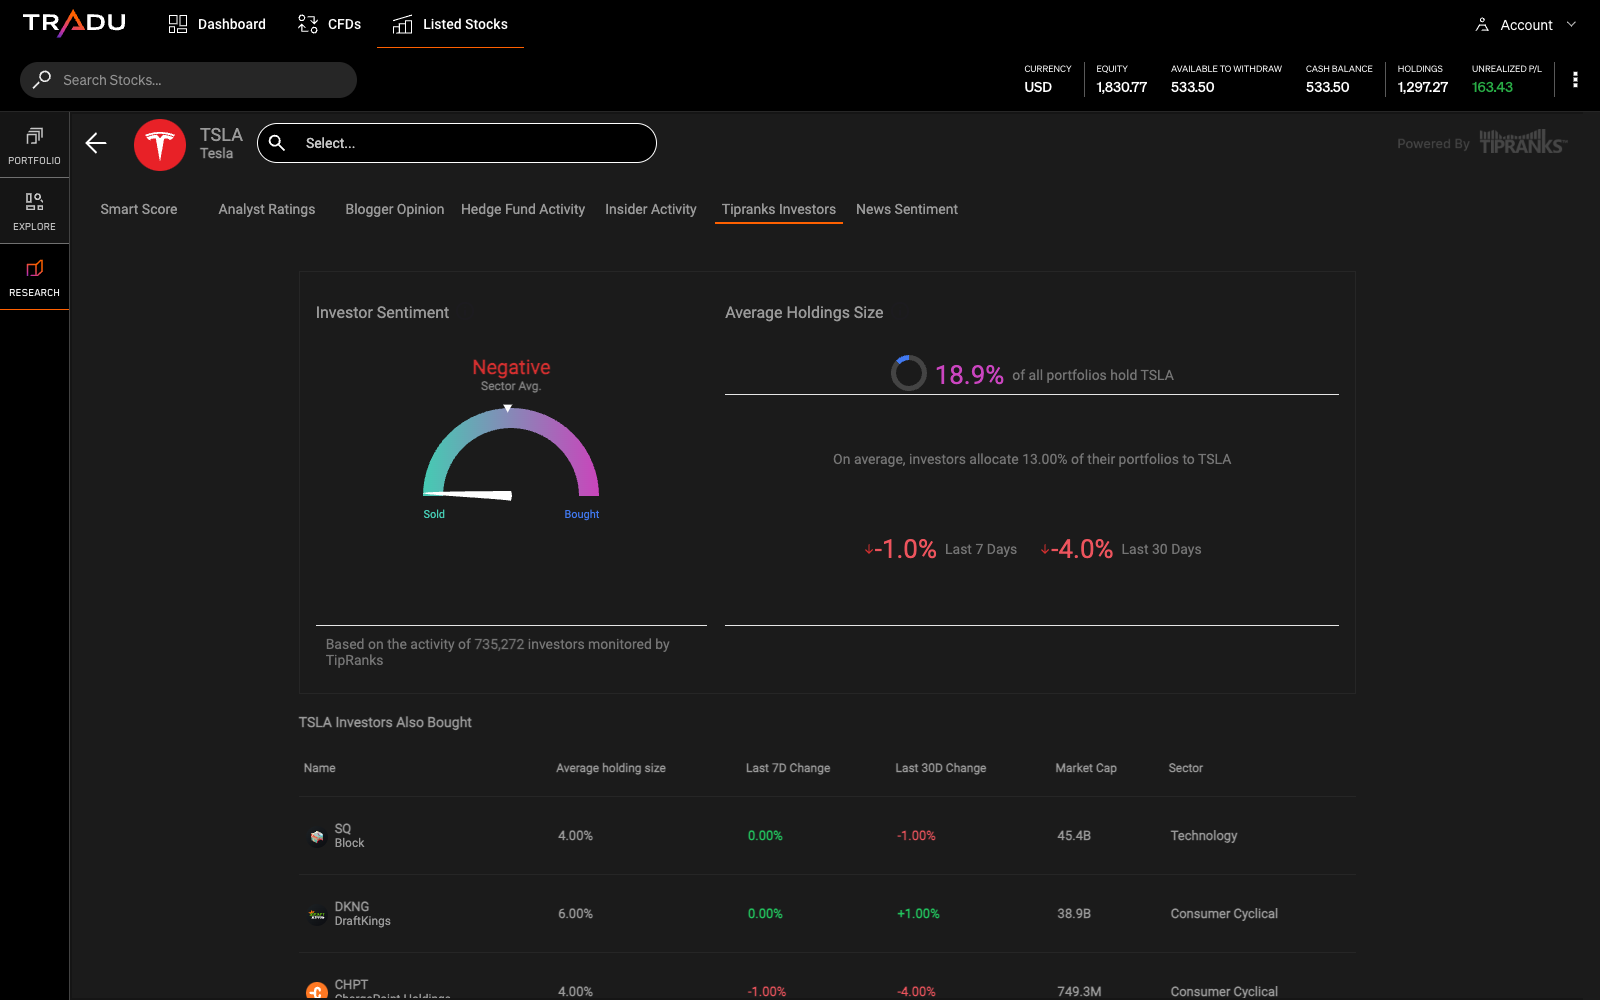Open the Dashboard page

(x=217, y=24)
